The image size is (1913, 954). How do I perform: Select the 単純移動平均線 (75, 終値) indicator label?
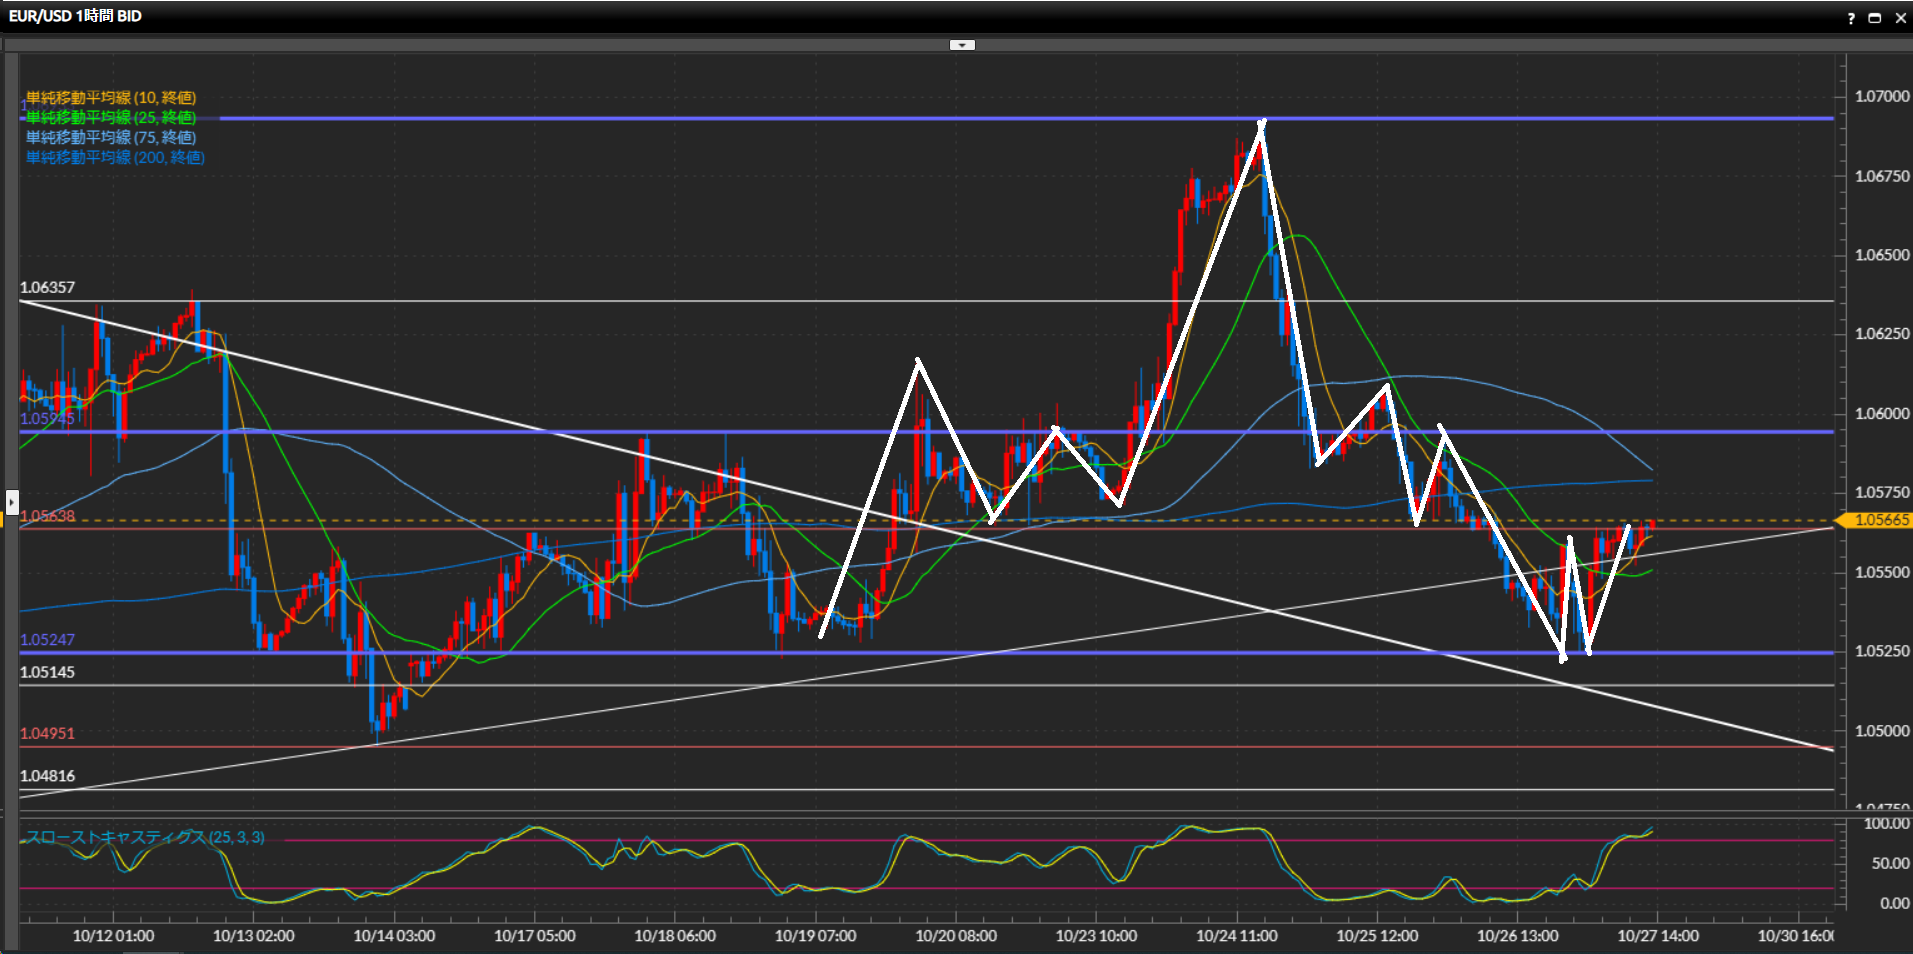(x=111, y=137)
